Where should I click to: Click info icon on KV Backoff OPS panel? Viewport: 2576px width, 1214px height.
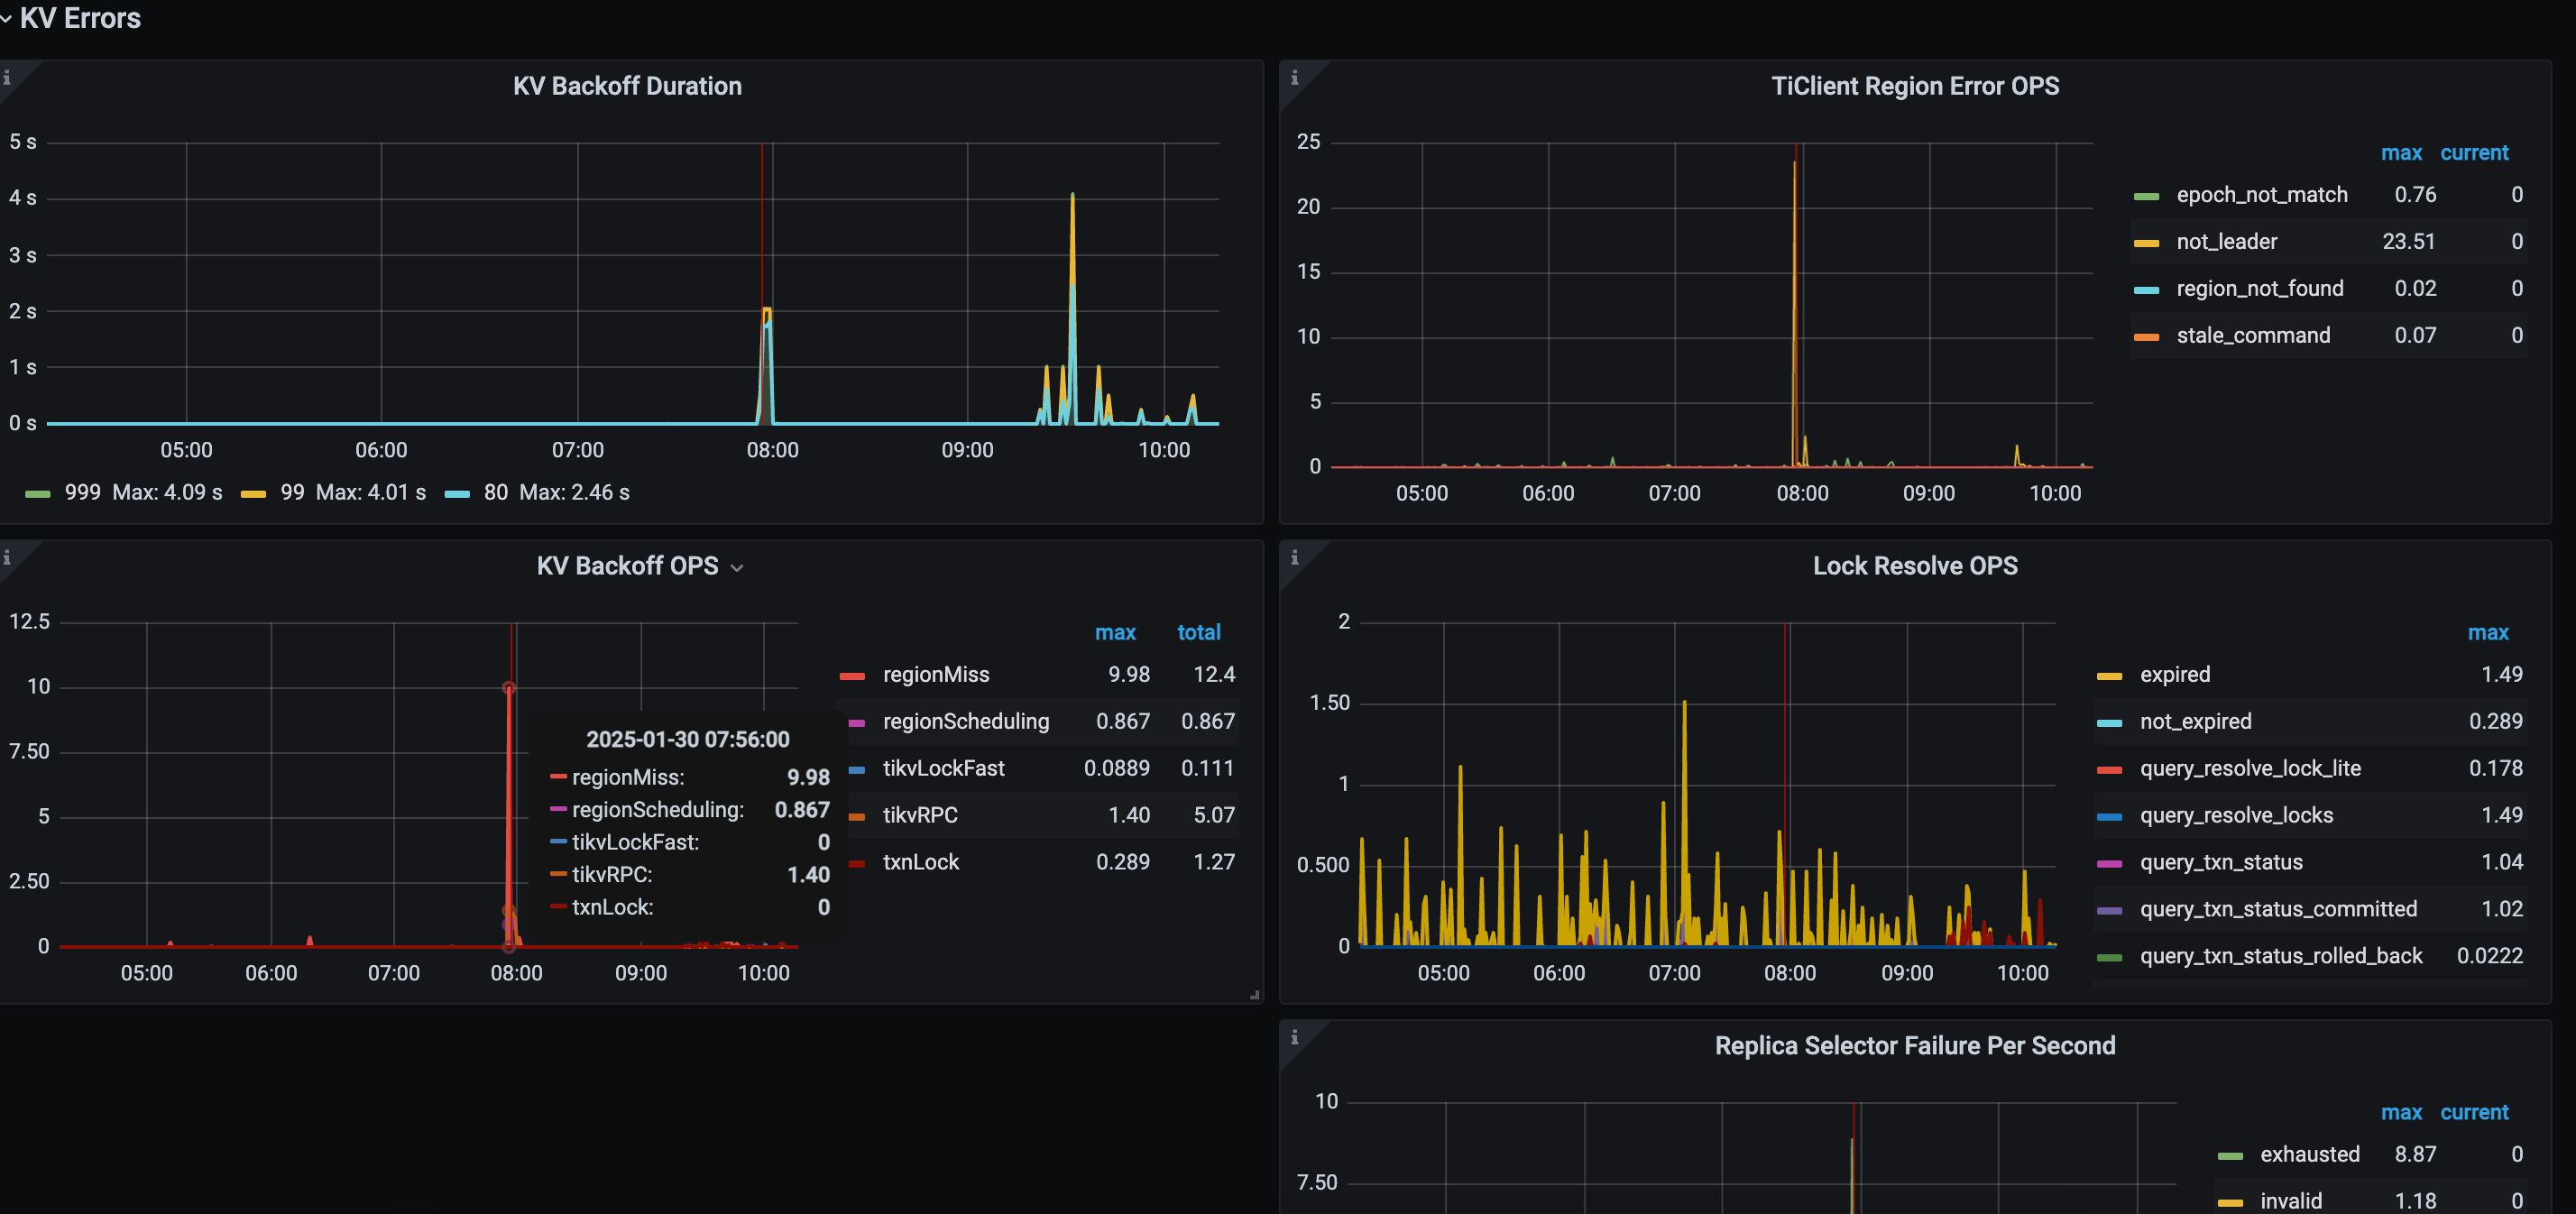tap(7, 557)
